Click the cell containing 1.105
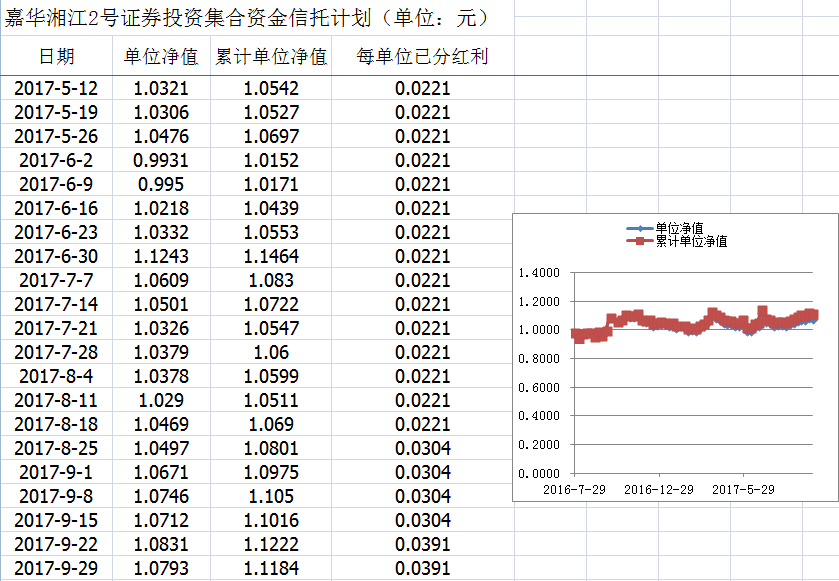 [x=271, y=496]
